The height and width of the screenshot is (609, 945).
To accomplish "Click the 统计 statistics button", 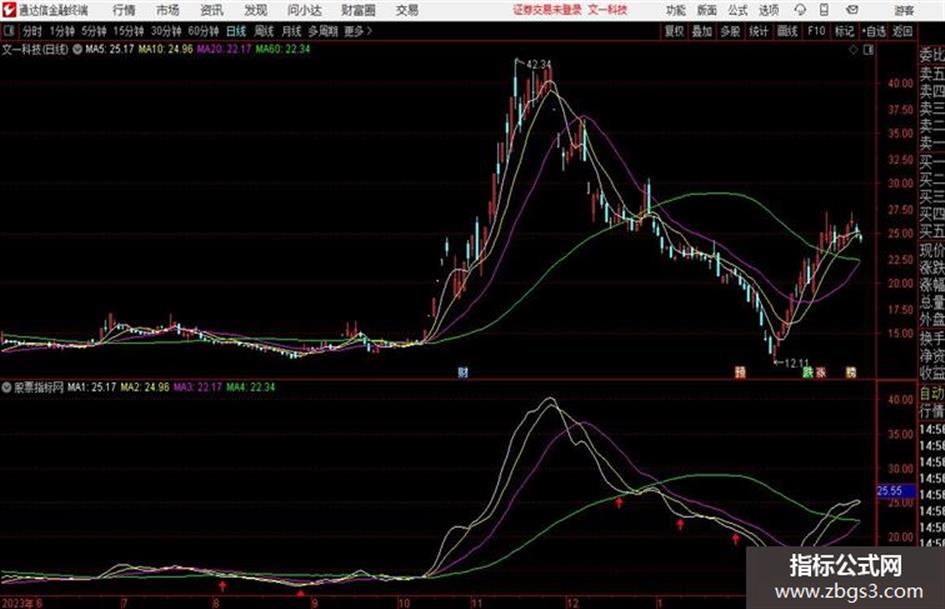I will click(759, 31).
